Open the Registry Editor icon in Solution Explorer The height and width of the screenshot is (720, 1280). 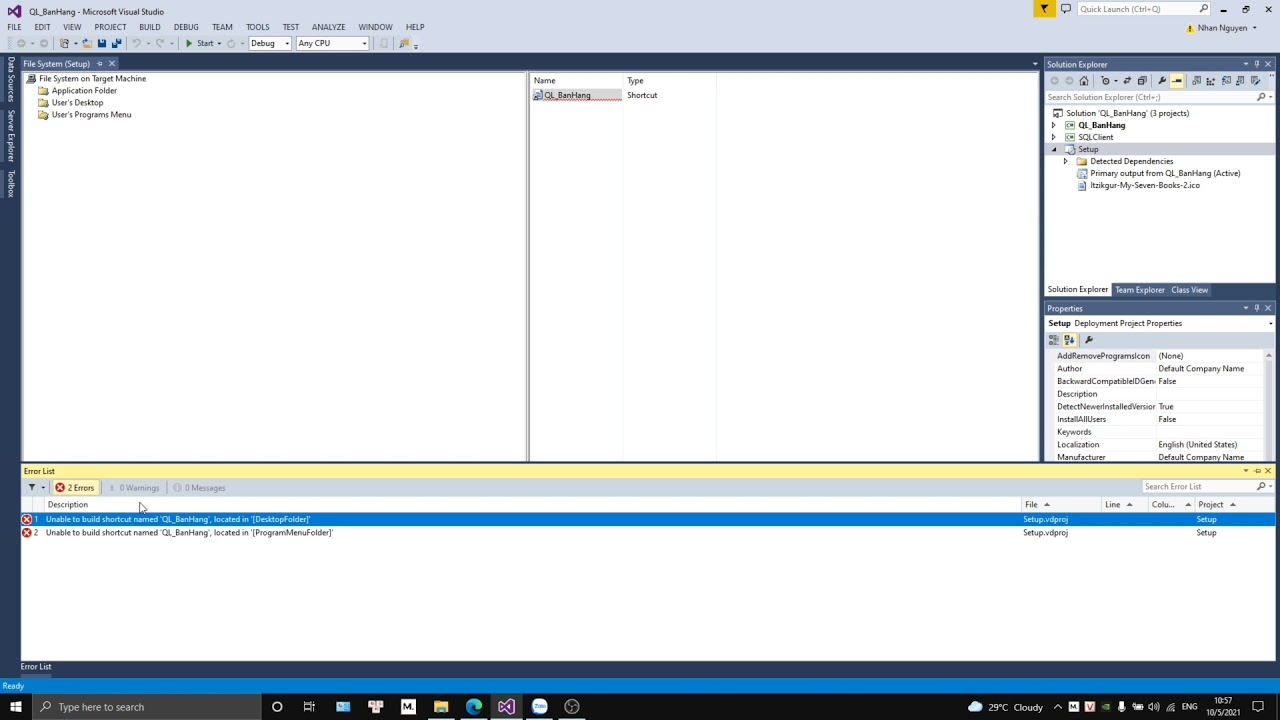pos(1211,81)
